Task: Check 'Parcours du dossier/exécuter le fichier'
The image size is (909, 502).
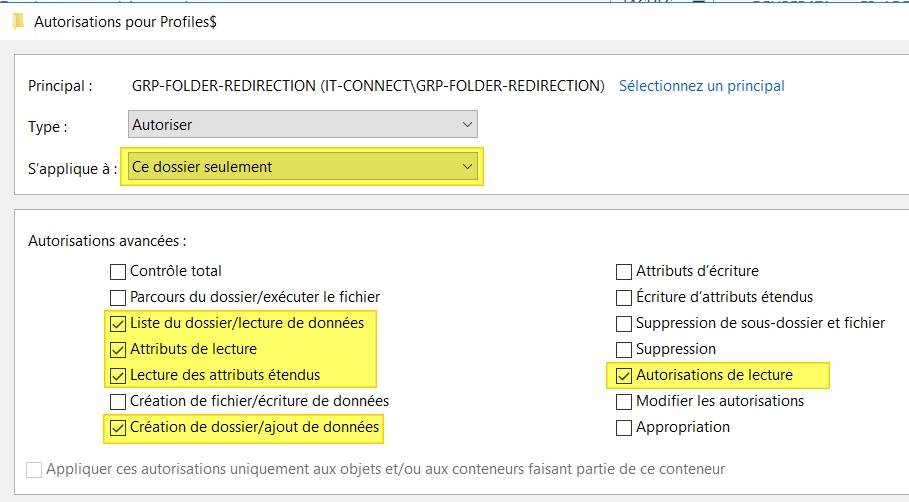Action: 118,297
